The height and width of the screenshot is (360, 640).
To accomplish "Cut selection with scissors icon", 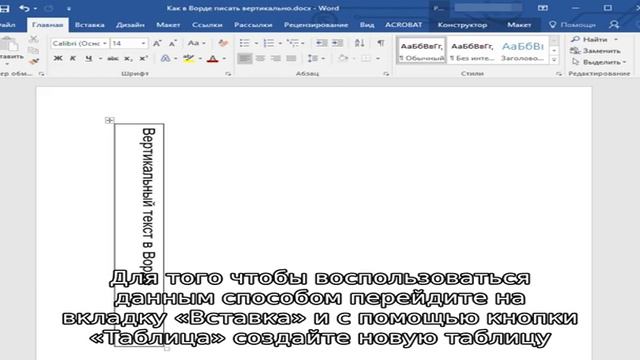I will [33, 39].
